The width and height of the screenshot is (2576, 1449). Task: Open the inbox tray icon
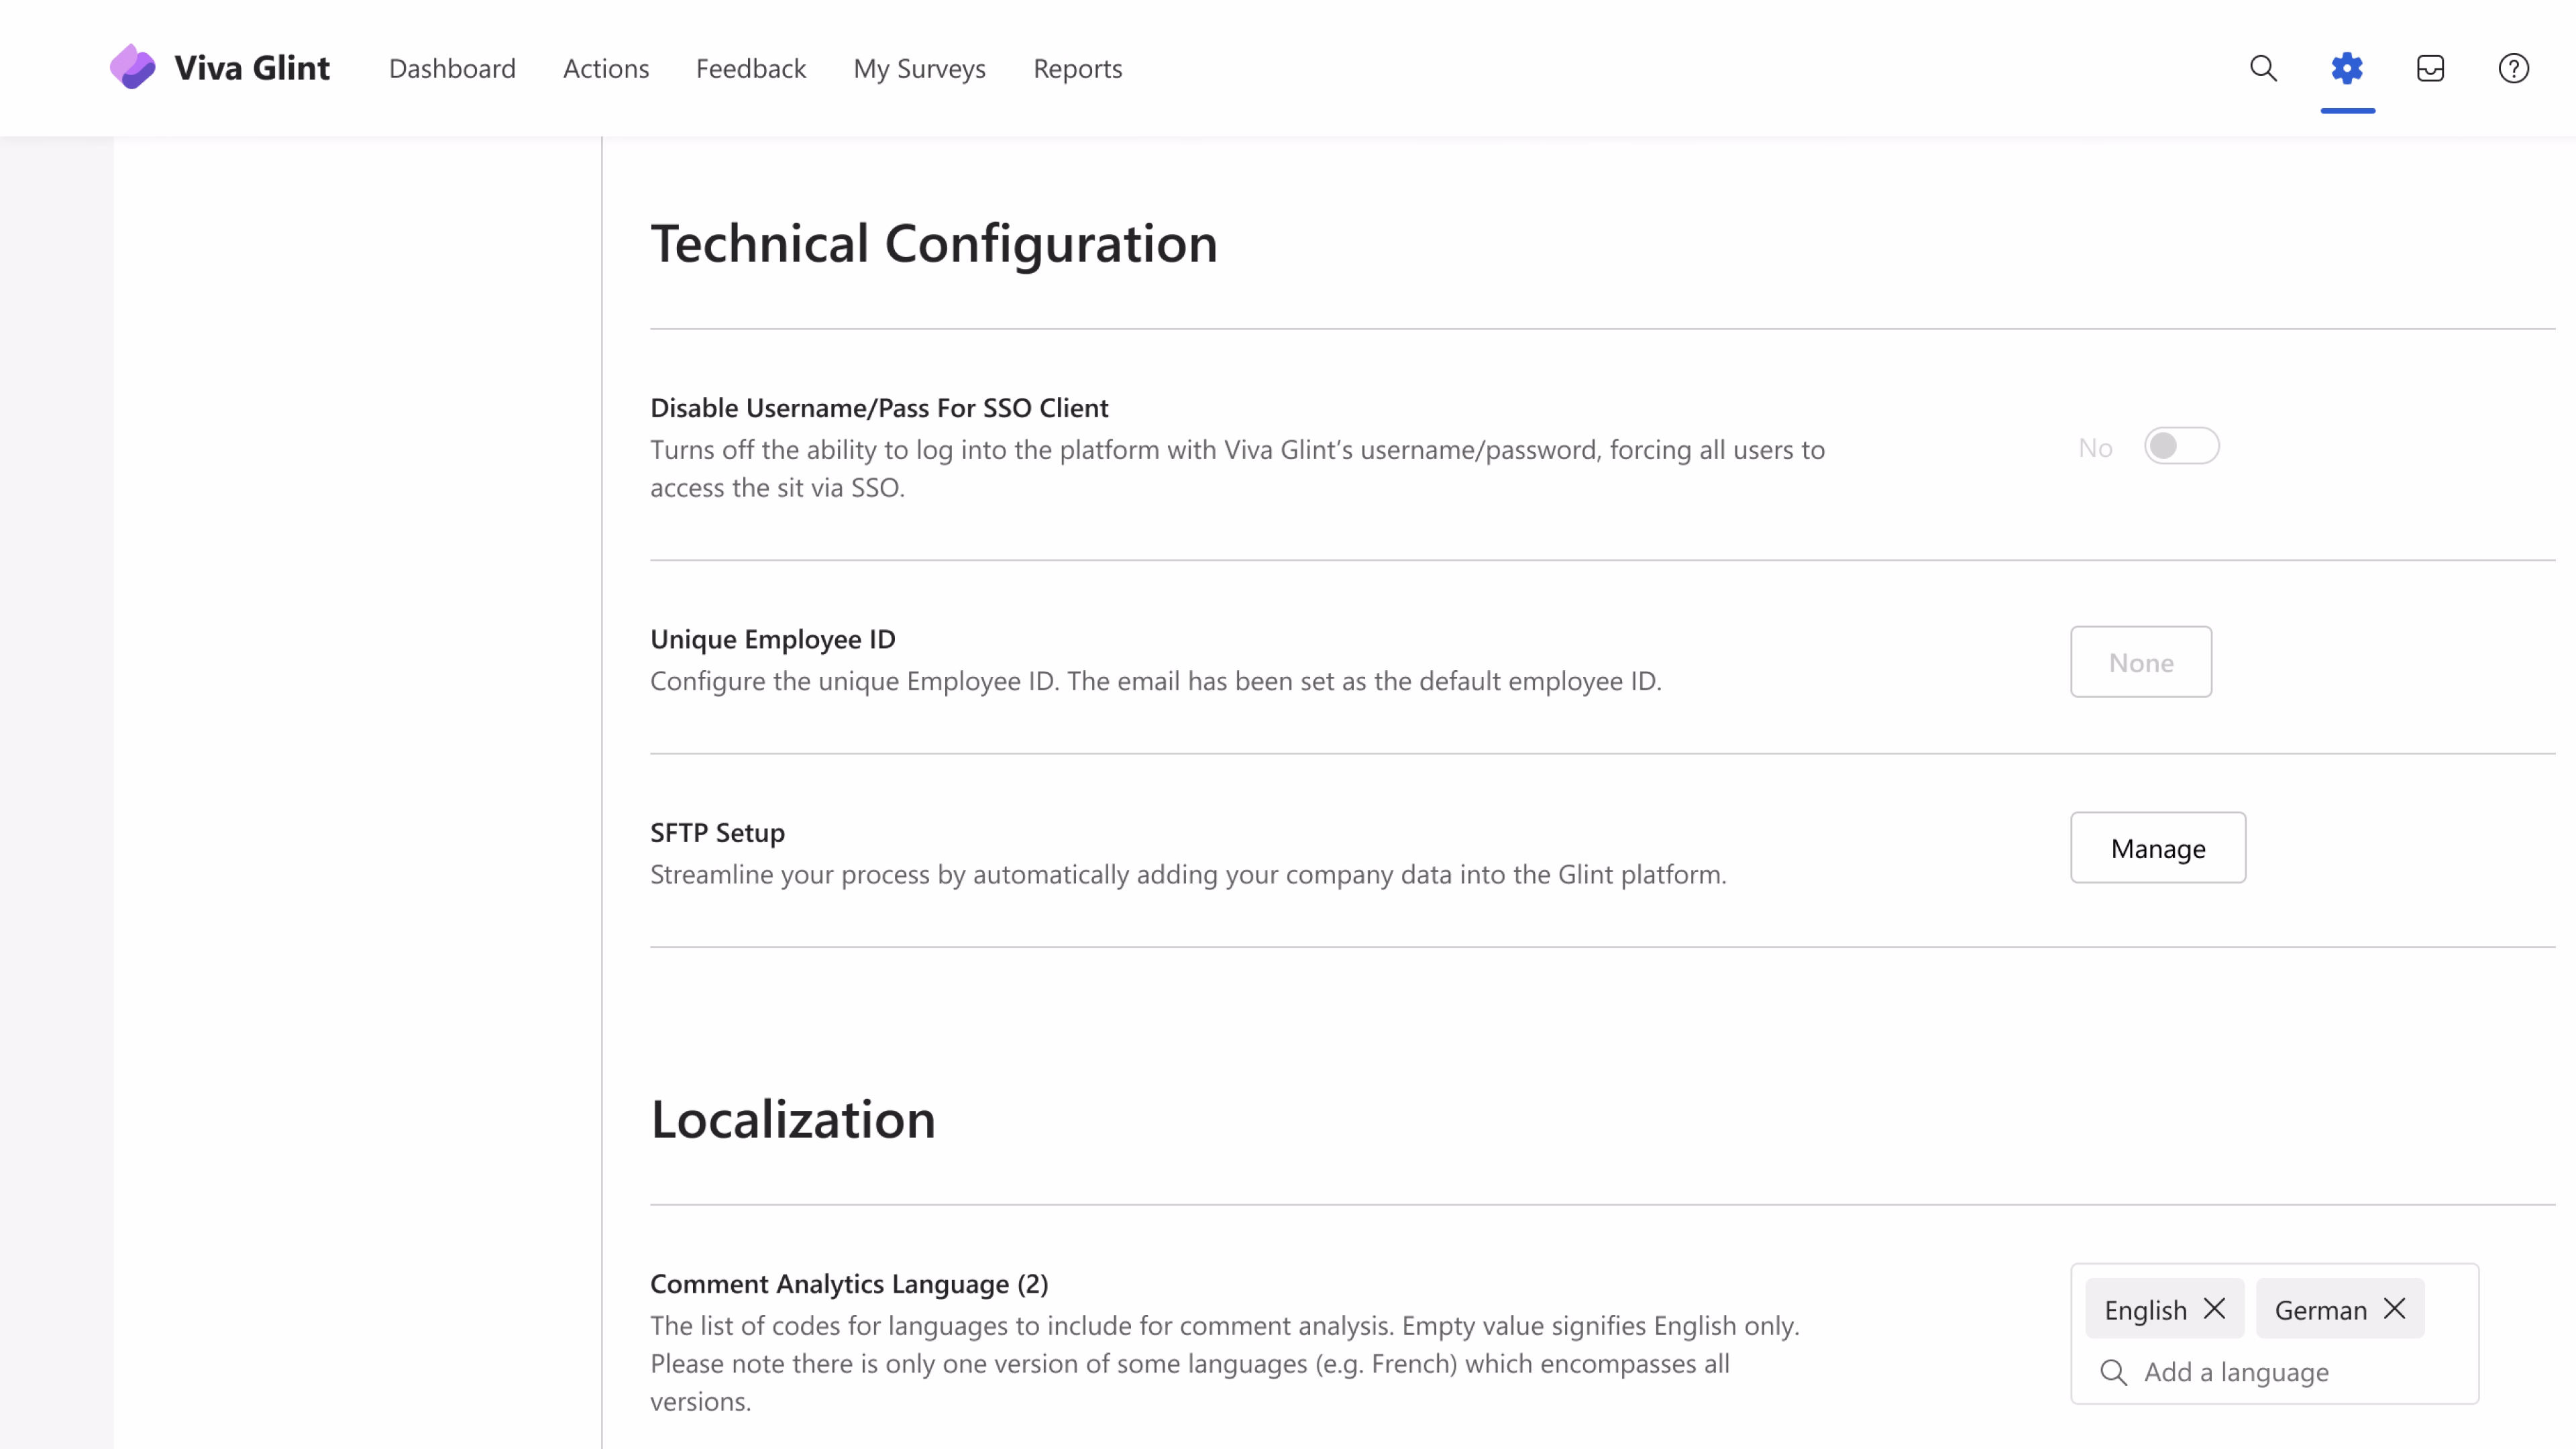click(x=2430, y=68)
